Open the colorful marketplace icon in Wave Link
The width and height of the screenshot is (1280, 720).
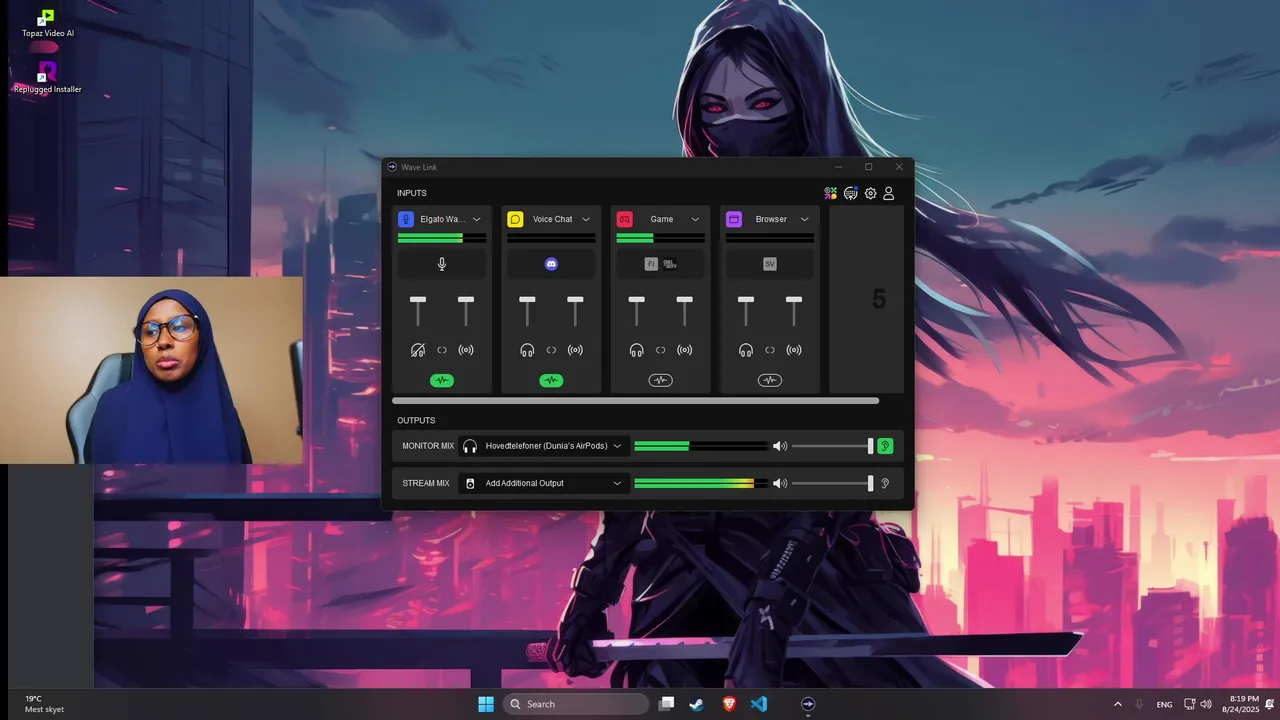[830, 193]
